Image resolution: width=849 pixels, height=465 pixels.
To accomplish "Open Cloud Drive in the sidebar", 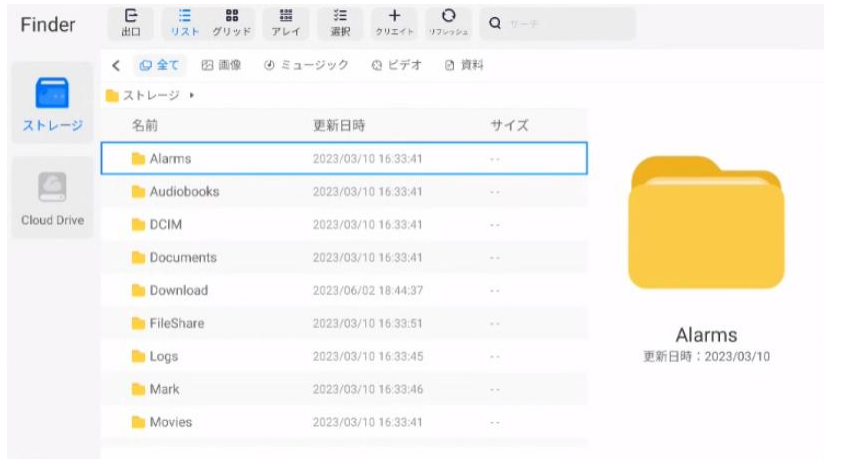I will tap(53, 198).
